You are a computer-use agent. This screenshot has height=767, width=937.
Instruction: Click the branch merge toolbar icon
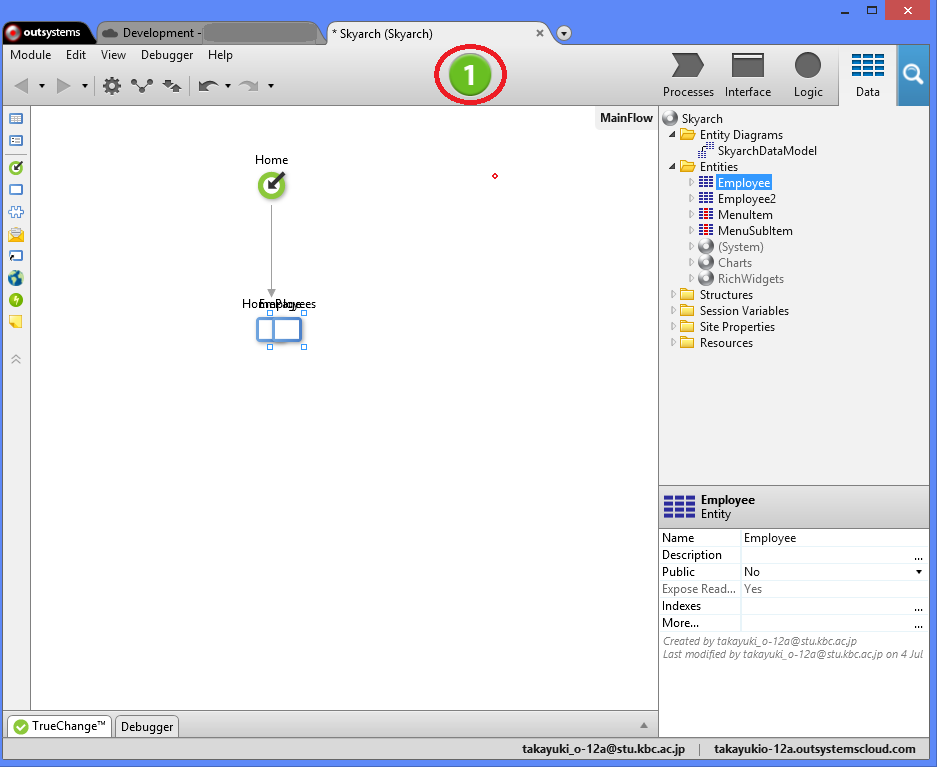point(142,86)
